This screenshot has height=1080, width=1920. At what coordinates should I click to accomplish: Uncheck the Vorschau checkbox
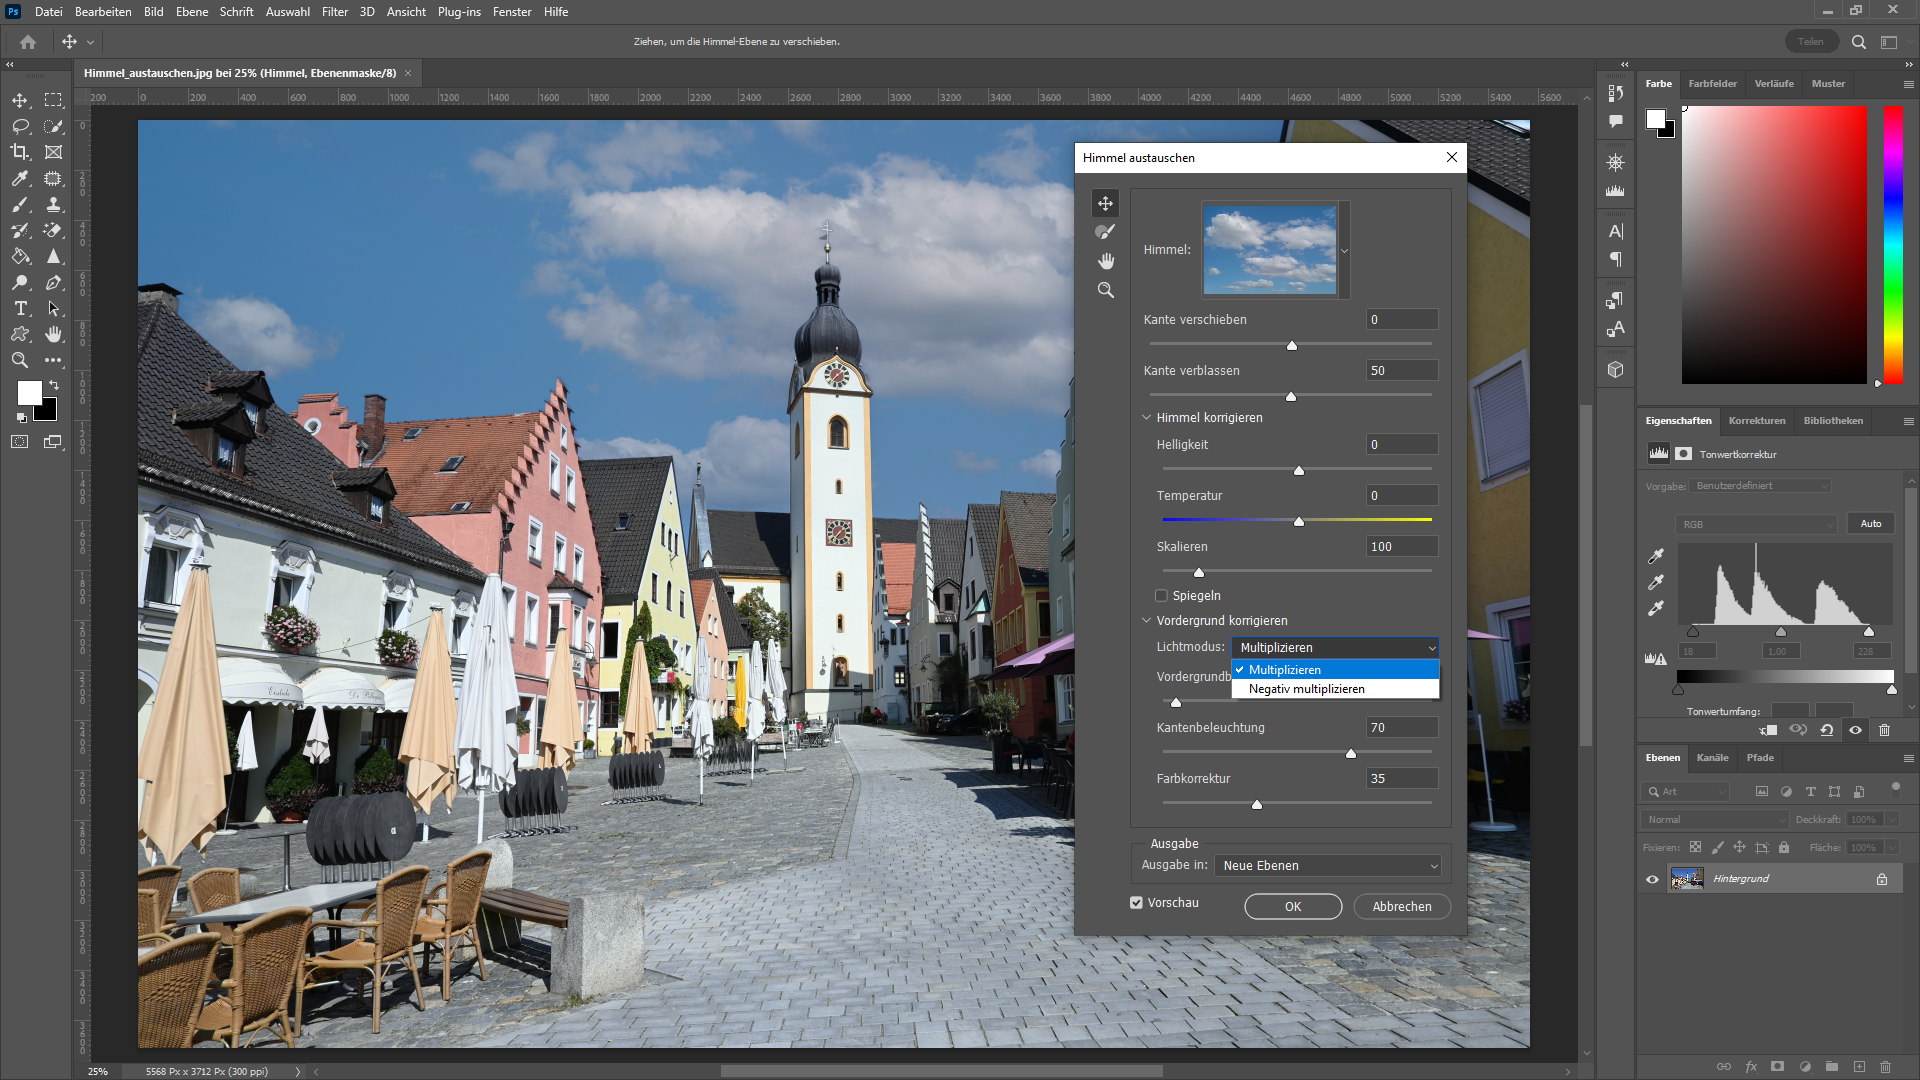pos(1136,902)
